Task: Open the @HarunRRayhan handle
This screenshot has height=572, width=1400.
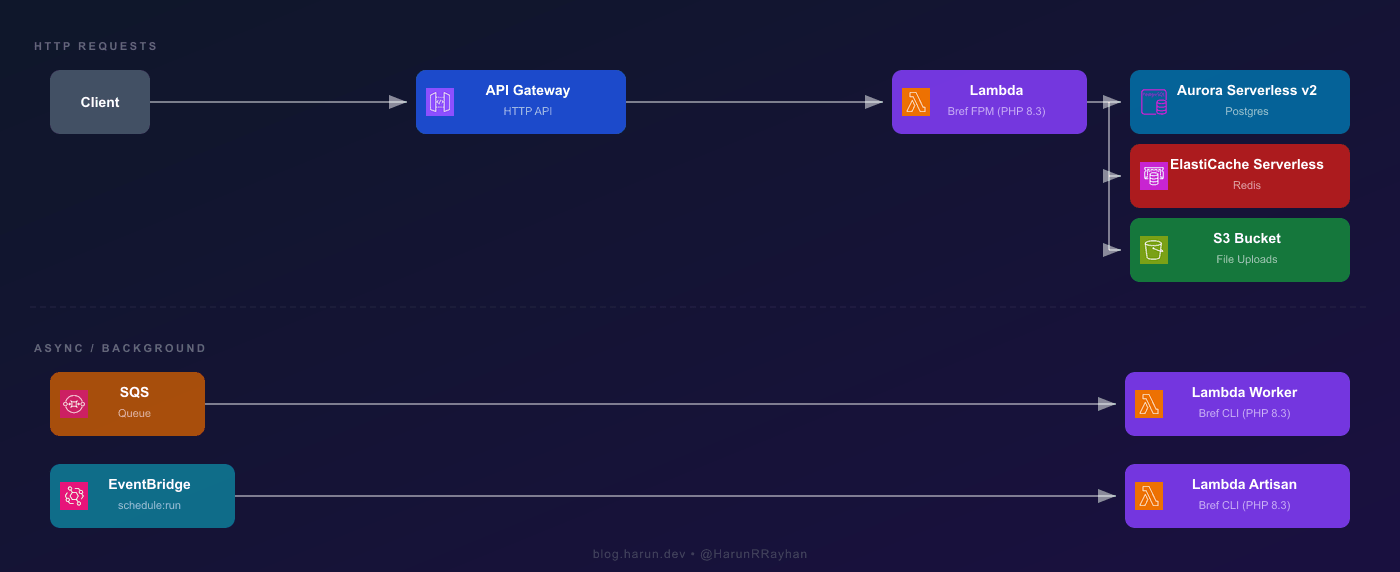Action: 753,554
